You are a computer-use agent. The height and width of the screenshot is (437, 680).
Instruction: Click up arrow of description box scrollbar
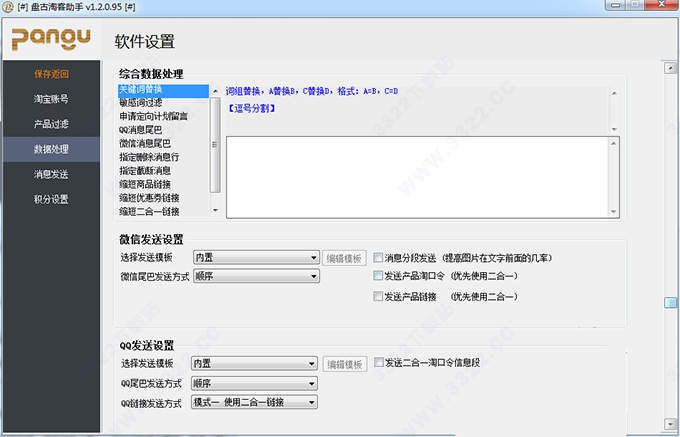614,93
